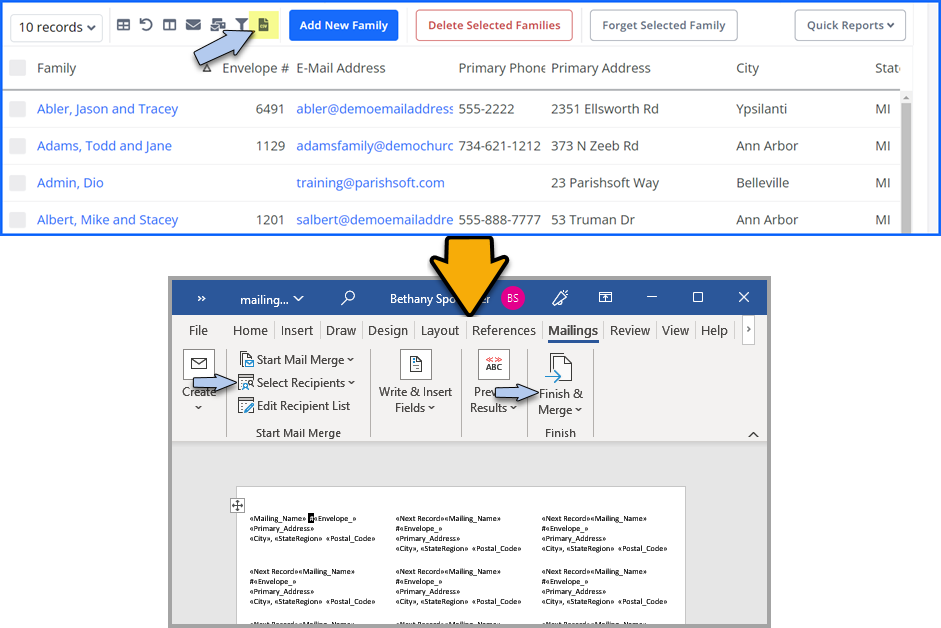Open the column chooser icon
The image size is (941, 628).
[x=170, y=25]
